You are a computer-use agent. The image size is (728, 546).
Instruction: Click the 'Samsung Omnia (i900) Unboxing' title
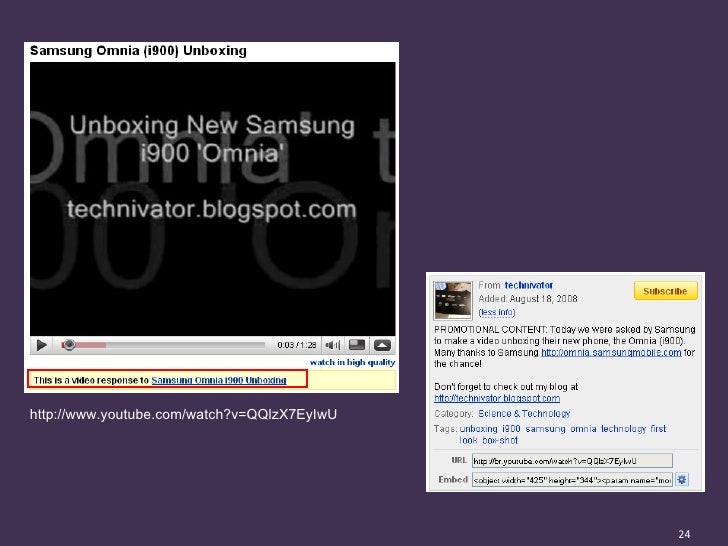[x=138, y=50]
